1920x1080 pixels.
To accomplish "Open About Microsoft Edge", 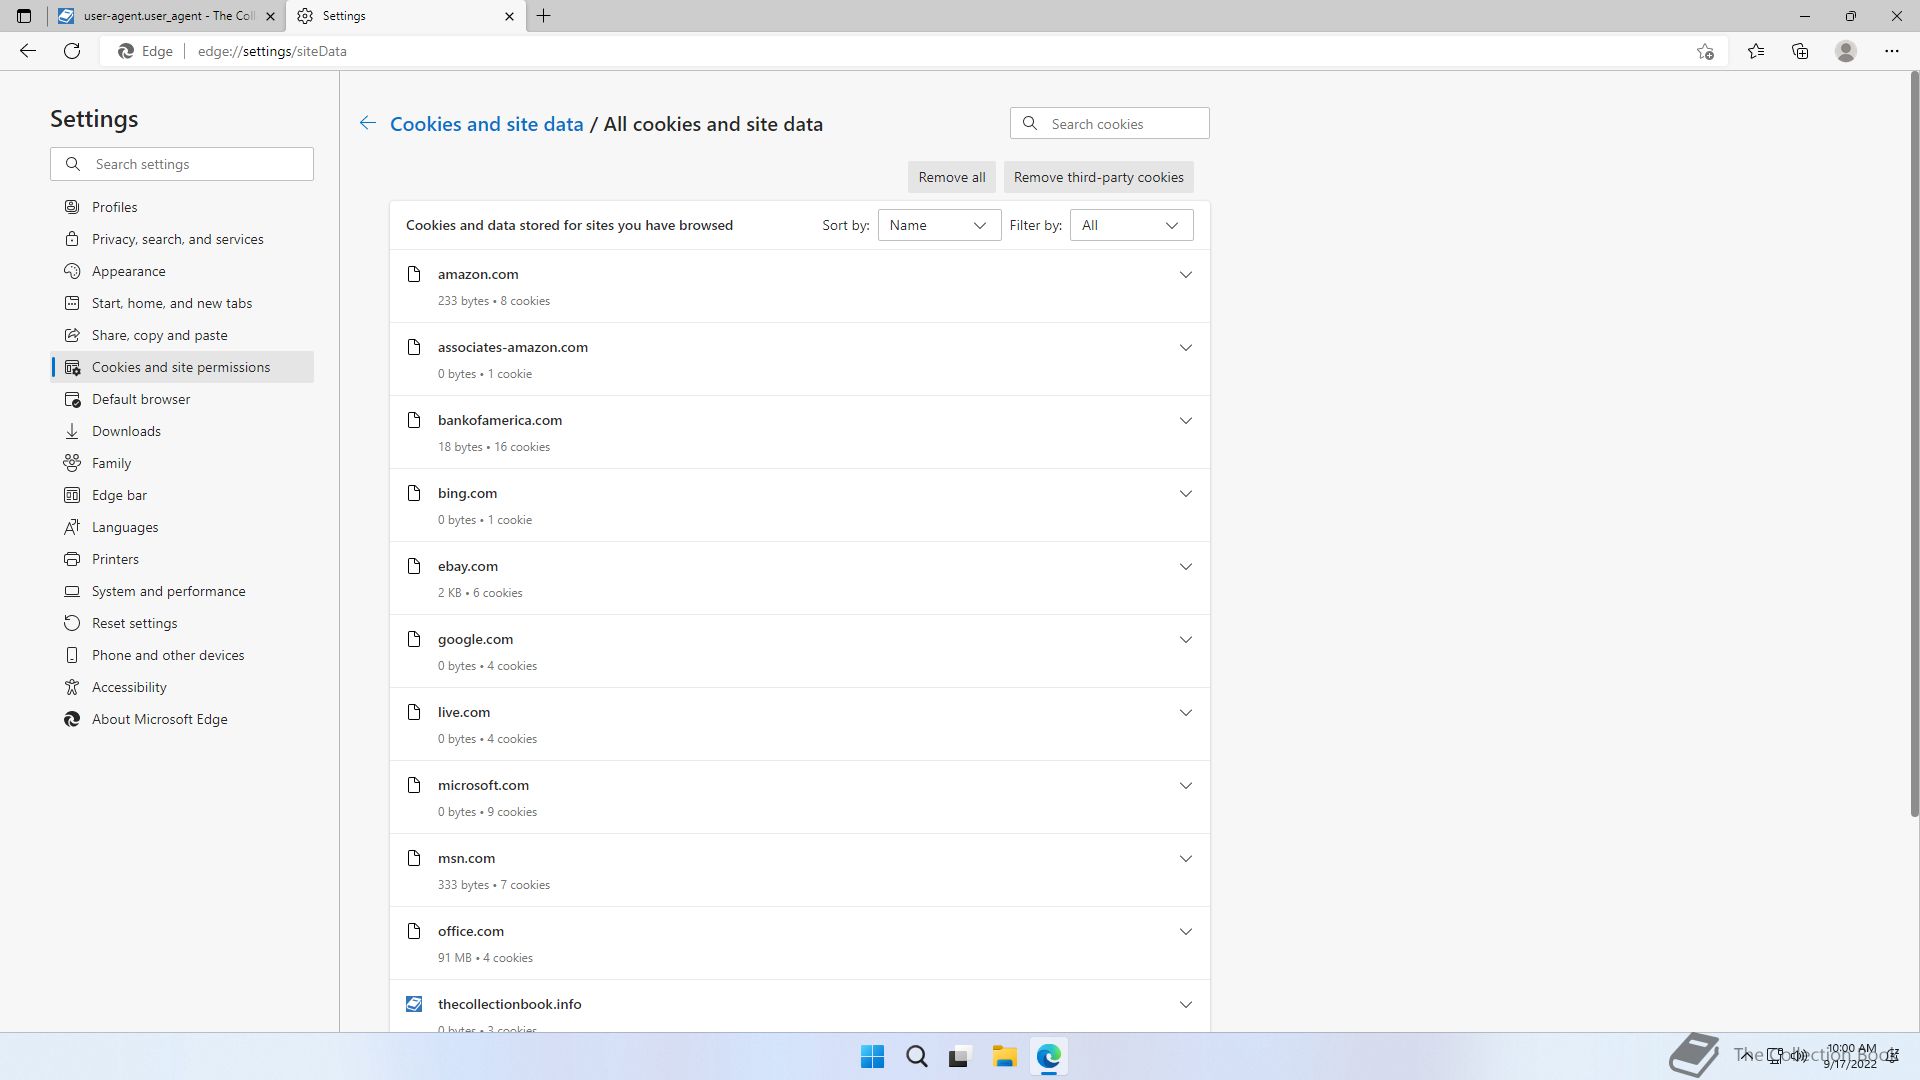I will (x=182, y=719).
